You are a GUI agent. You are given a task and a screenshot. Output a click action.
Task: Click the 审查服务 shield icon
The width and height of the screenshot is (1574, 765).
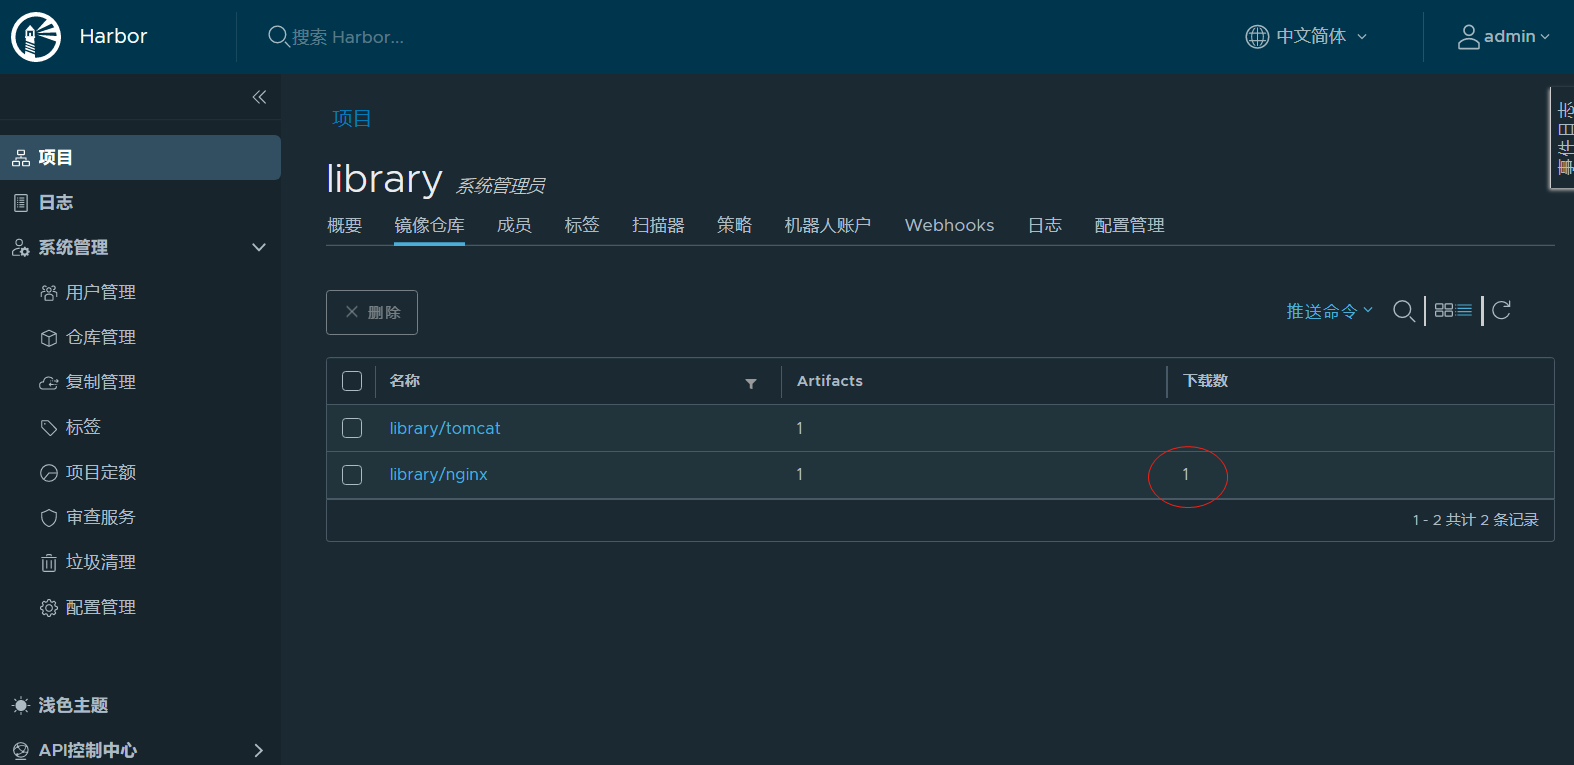[x=48, y=518]
